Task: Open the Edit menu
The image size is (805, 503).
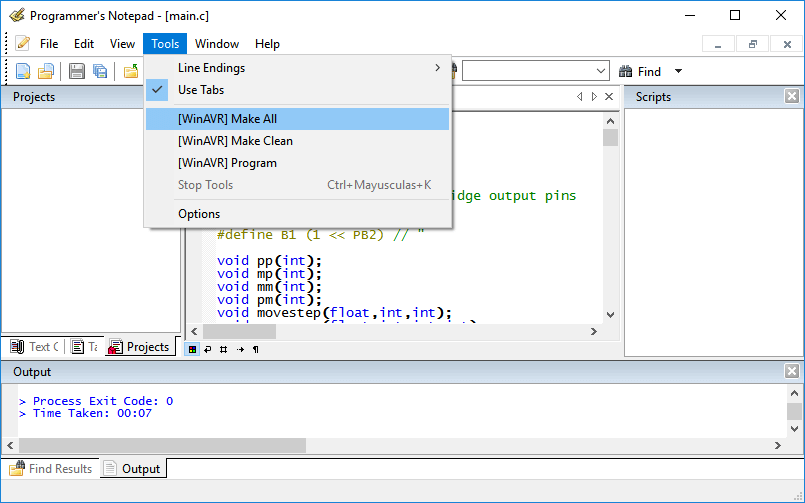Action: 84,44
